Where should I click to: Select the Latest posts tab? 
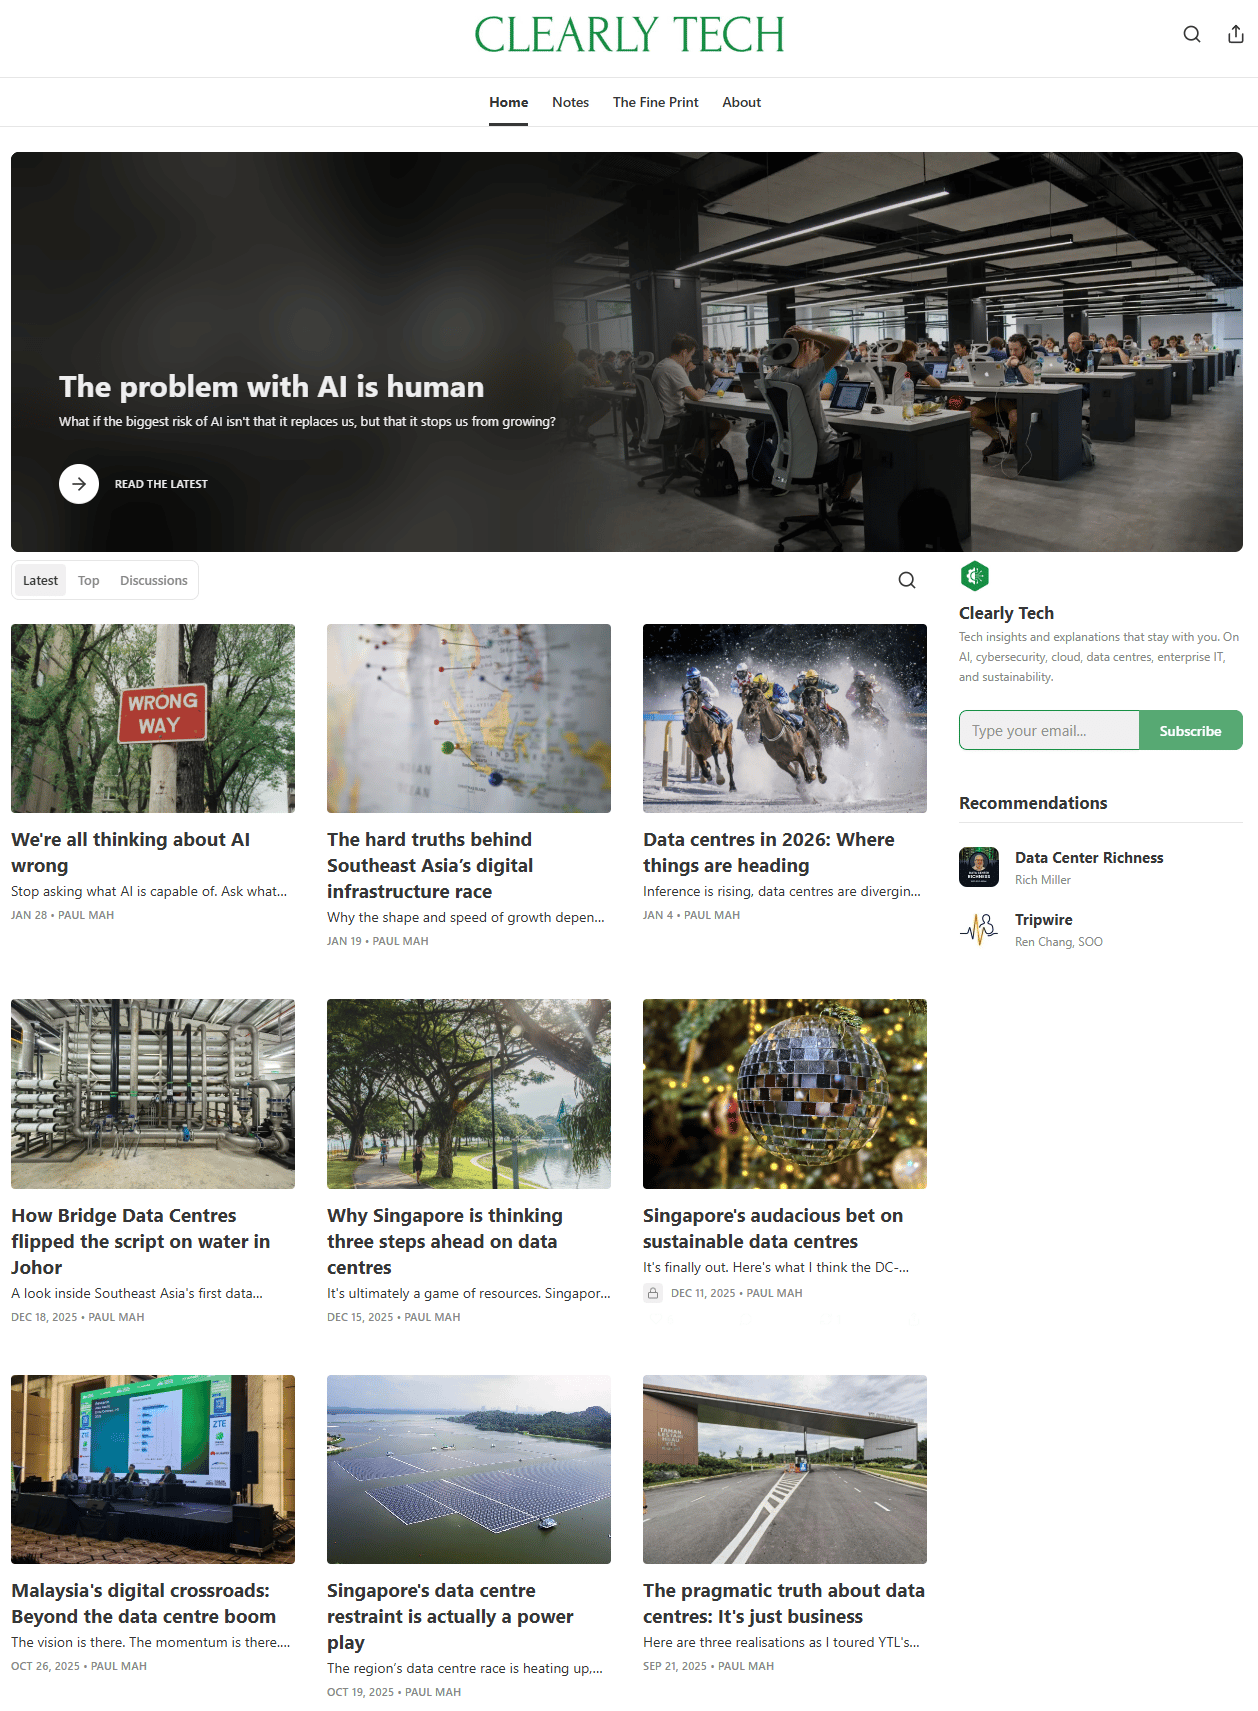tap(40, 580)
